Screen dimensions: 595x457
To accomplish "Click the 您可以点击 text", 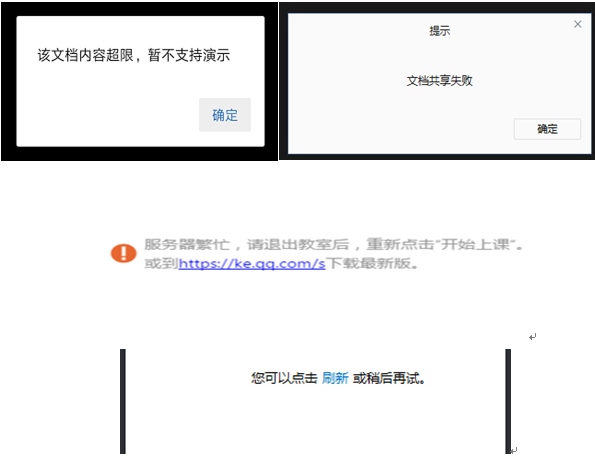I will click(x=284, y=378).
